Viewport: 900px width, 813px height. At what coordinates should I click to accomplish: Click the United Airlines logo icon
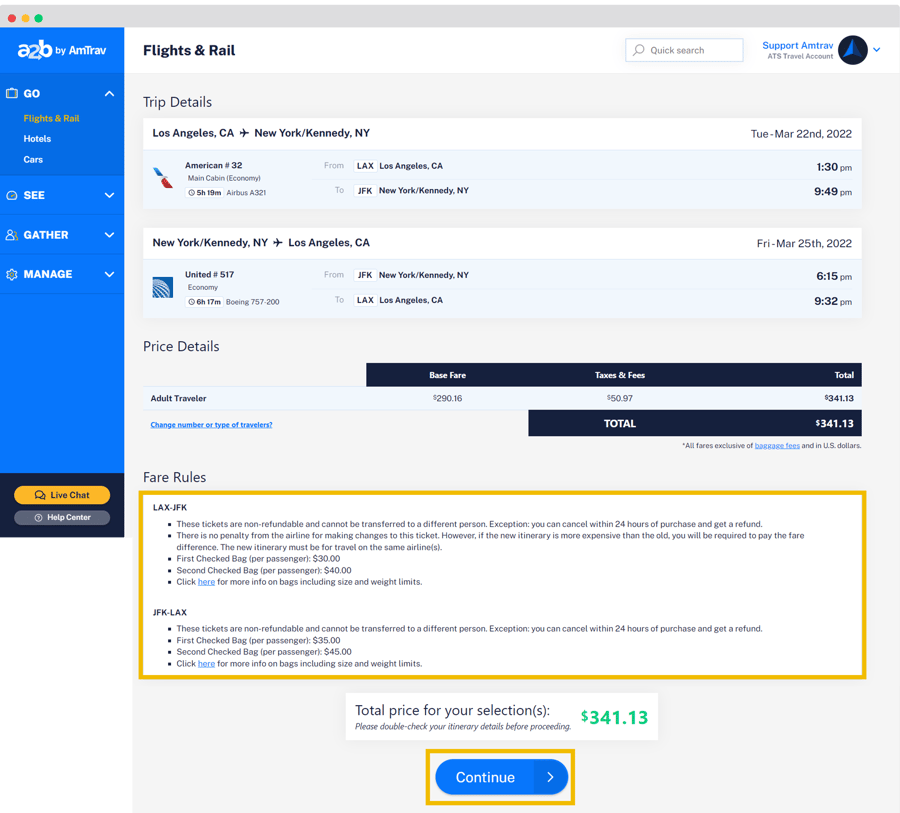[162, 288]
